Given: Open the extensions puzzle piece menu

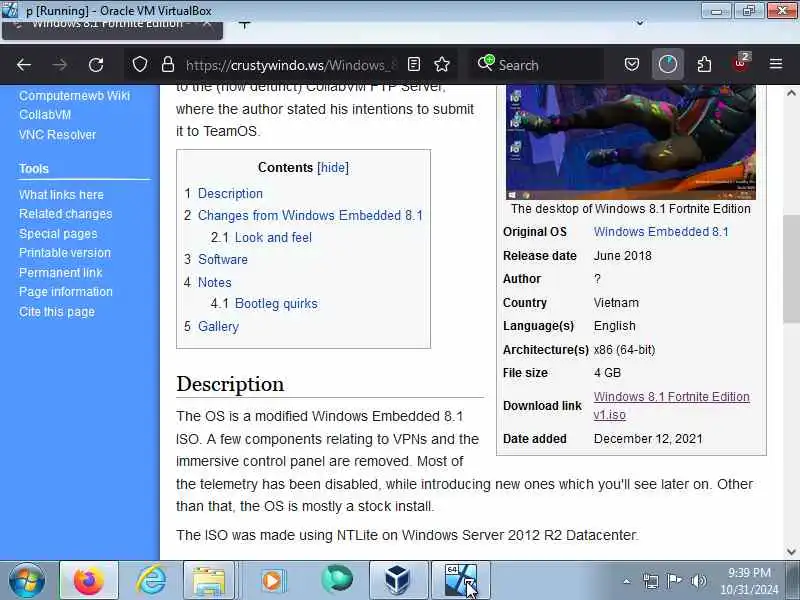Looking at the screenshot, I should coord(704,64).
